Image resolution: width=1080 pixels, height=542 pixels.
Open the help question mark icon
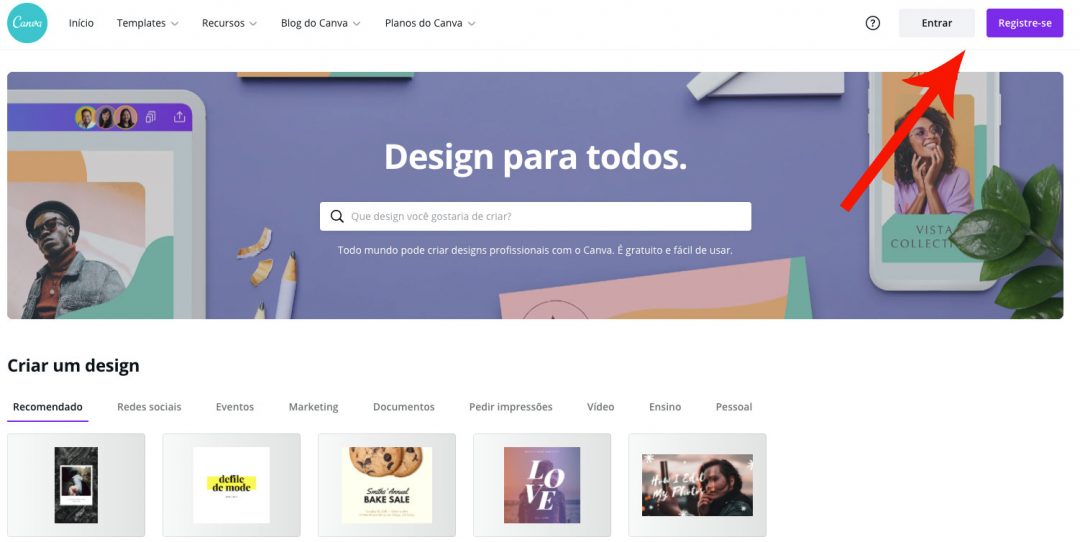click(873, 23)
